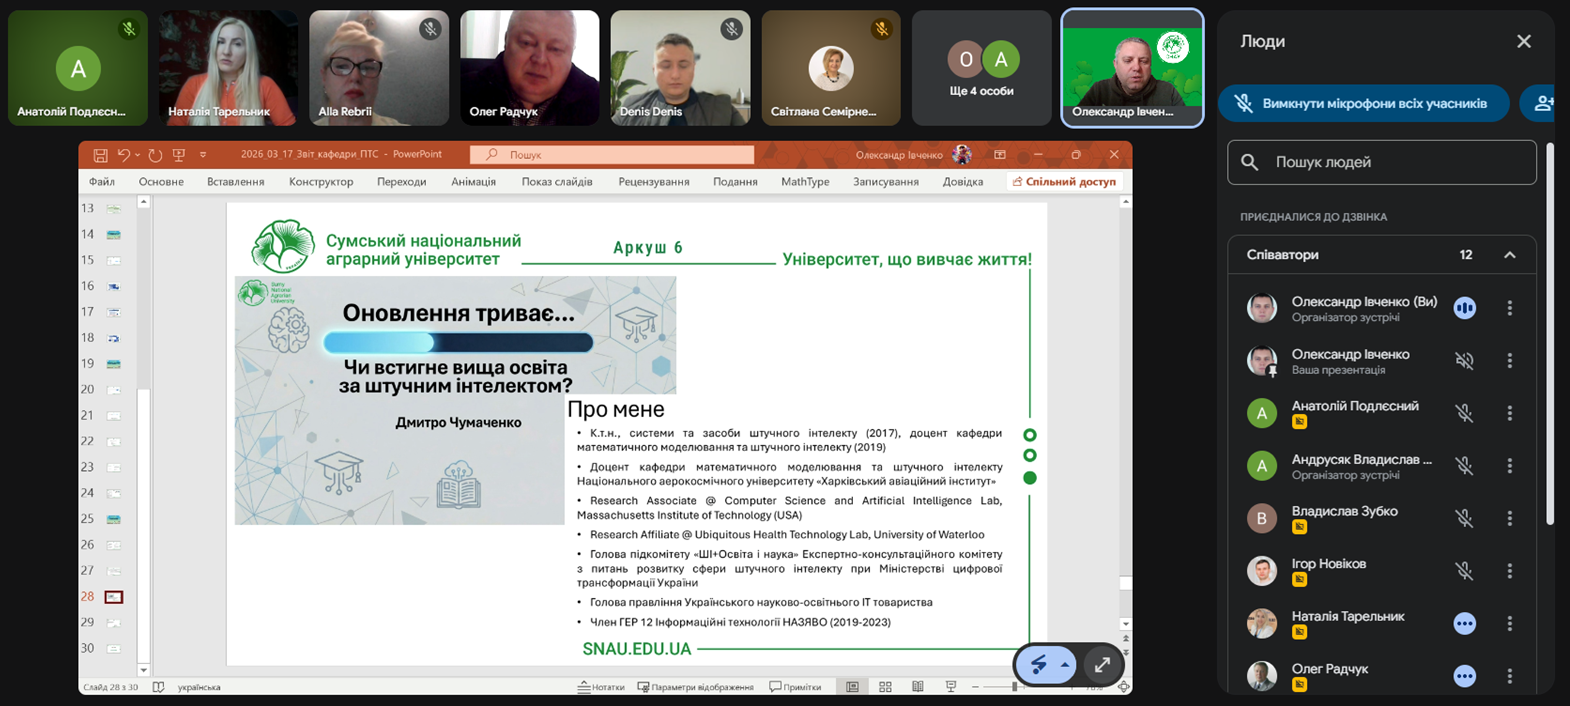Open more options for Владислав Зубко
The width and height of the screenshot is (1570, 706).
point(1509,518)
